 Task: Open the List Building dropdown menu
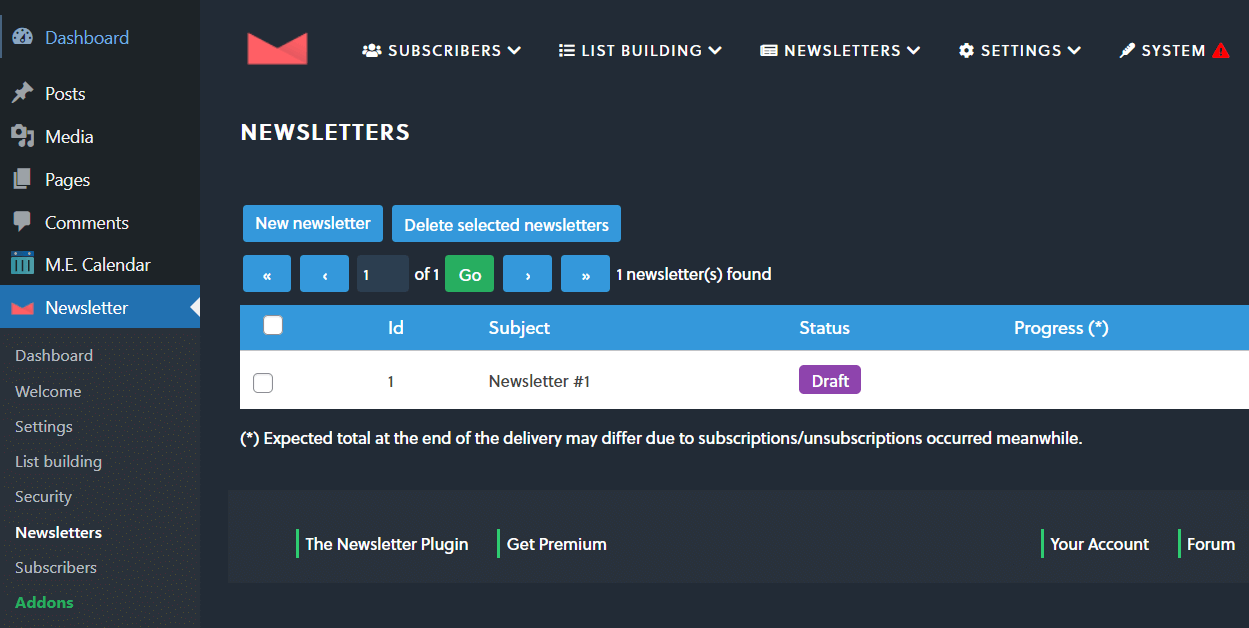tap(640, 50)
